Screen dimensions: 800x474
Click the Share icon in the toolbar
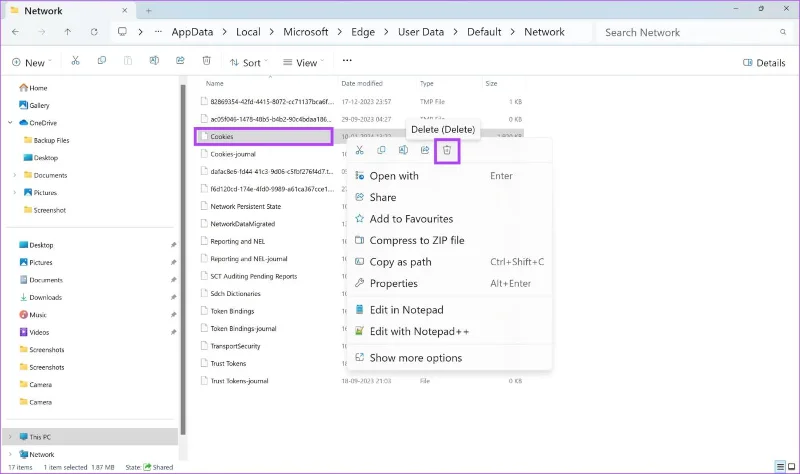[180, 61]
